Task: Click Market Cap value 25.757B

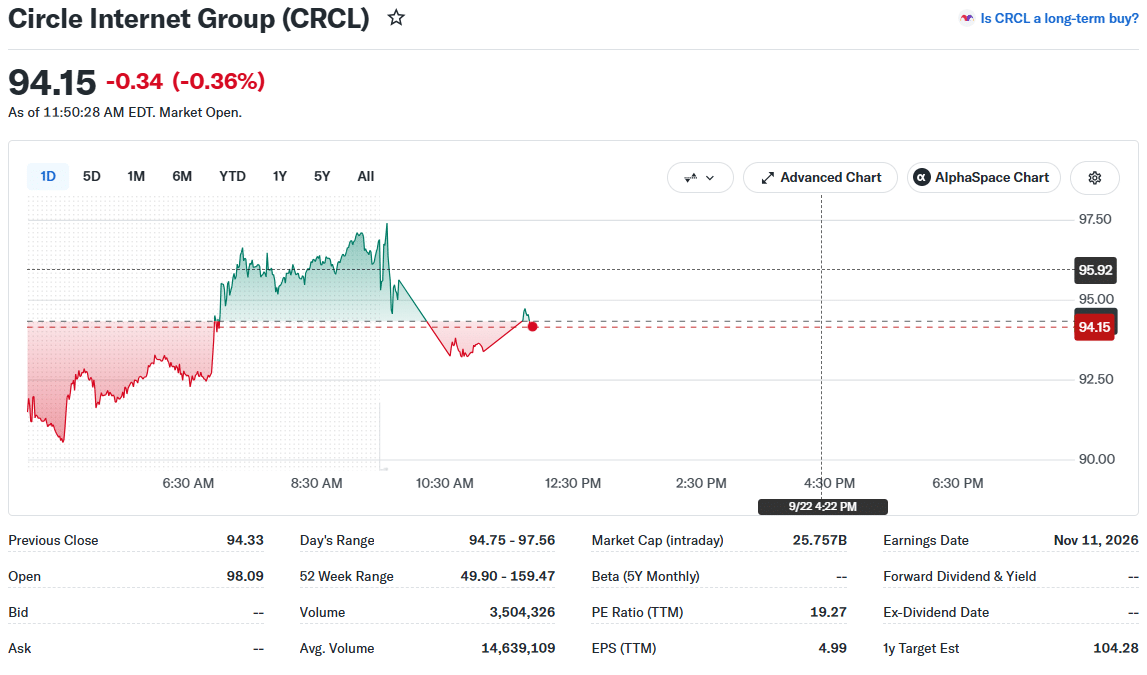Action: 820,540
